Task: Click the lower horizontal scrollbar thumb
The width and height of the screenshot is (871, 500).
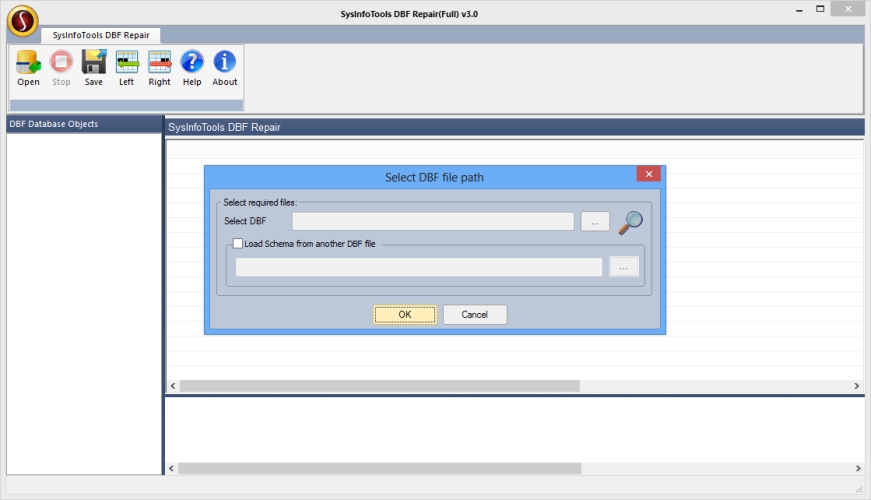Action: (379, 468)
